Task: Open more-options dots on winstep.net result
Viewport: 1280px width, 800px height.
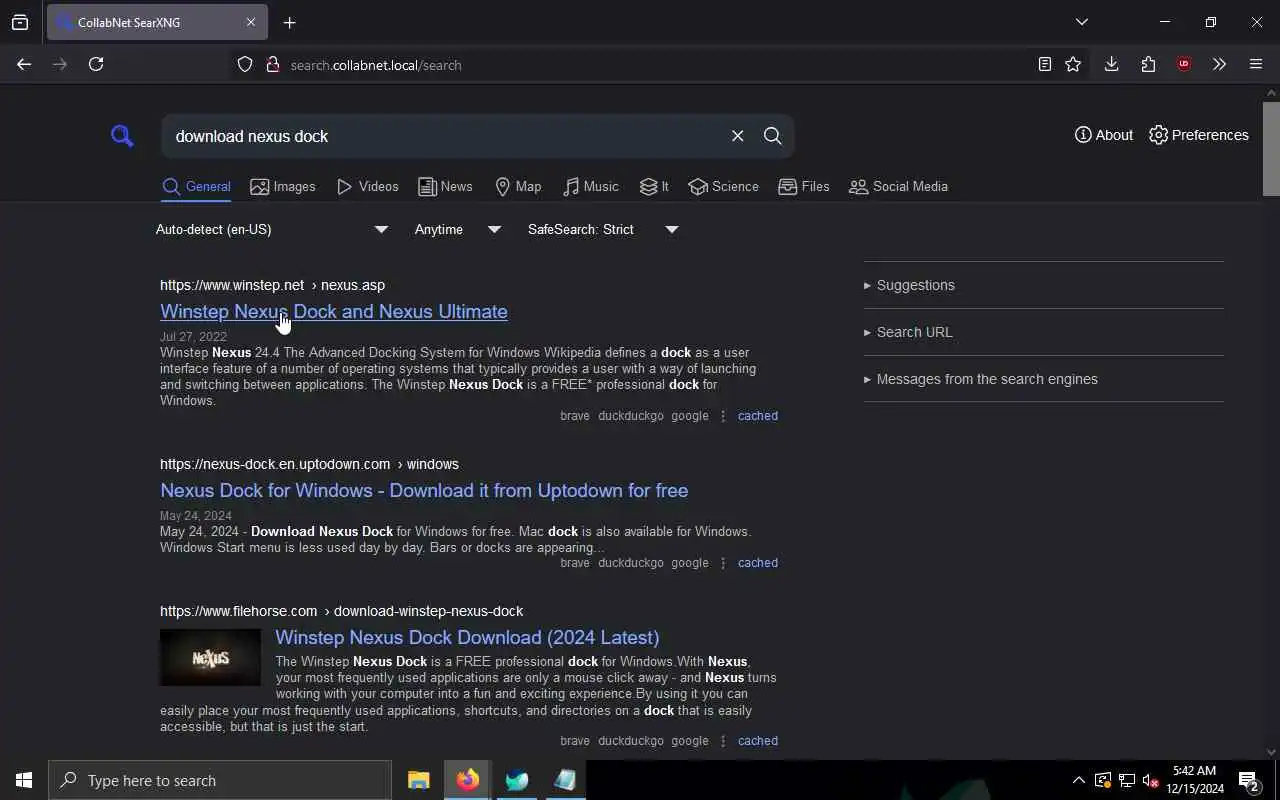Action: pyautogui.click(x=723, y=416)
